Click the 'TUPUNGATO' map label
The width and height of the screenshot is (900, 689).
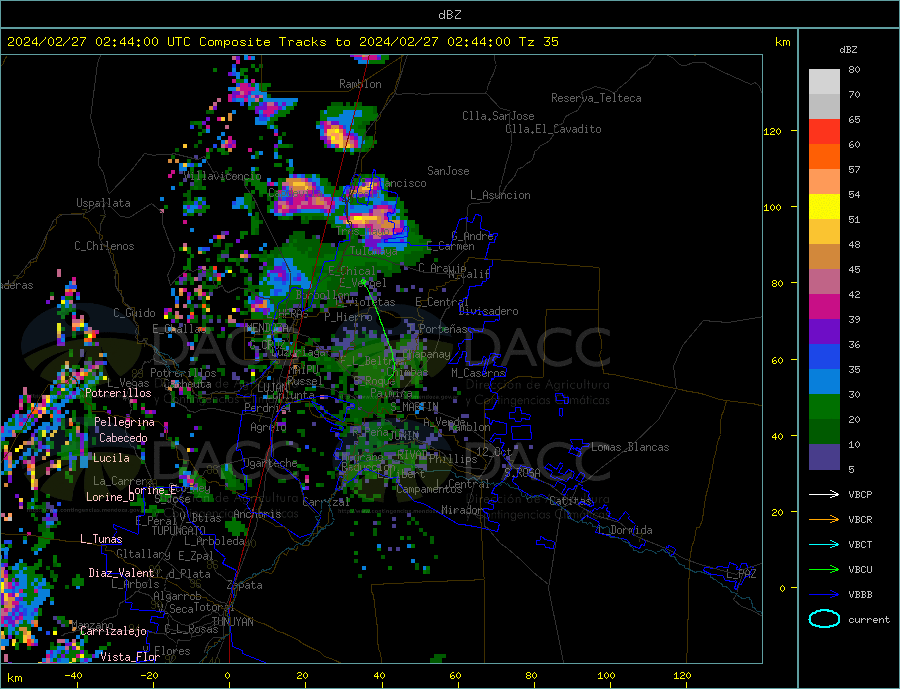(x=179, y=531)
